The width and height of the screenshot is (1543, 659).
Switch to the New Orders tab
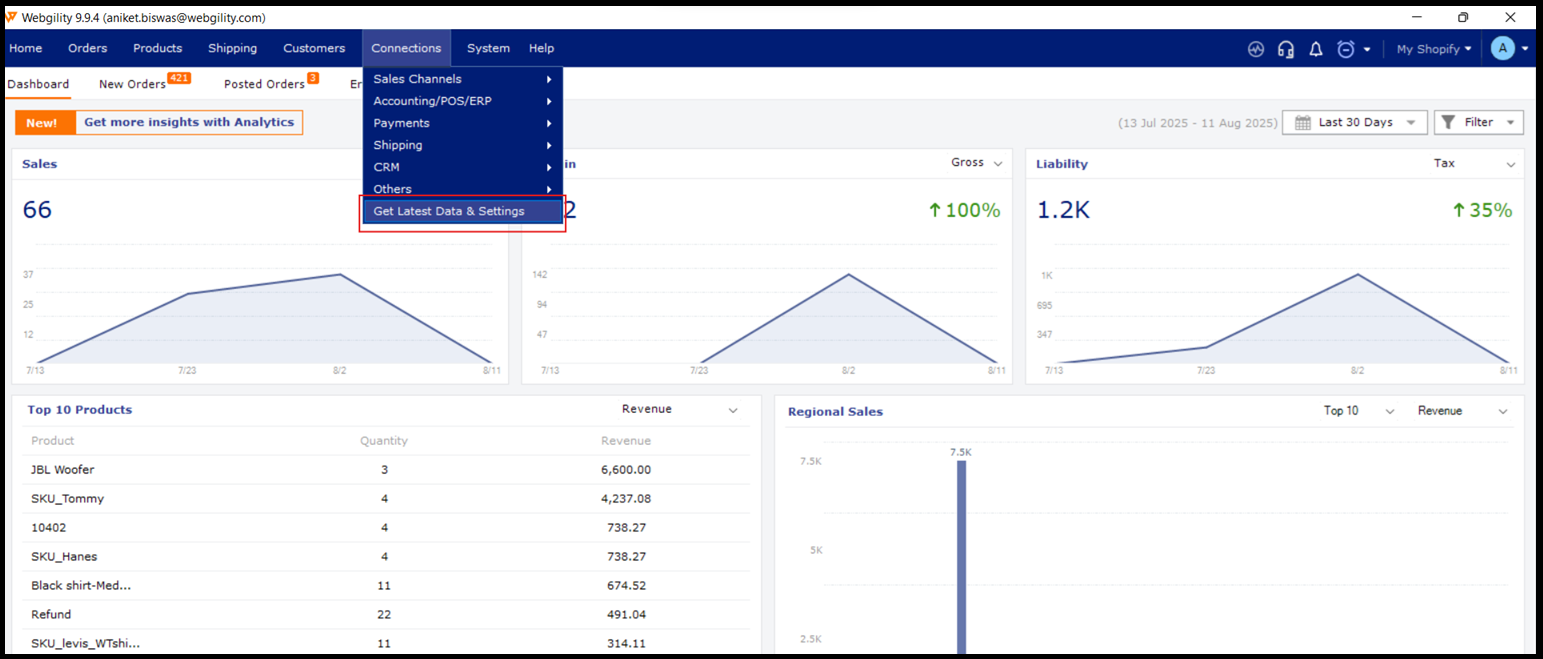tap(133, 84)
